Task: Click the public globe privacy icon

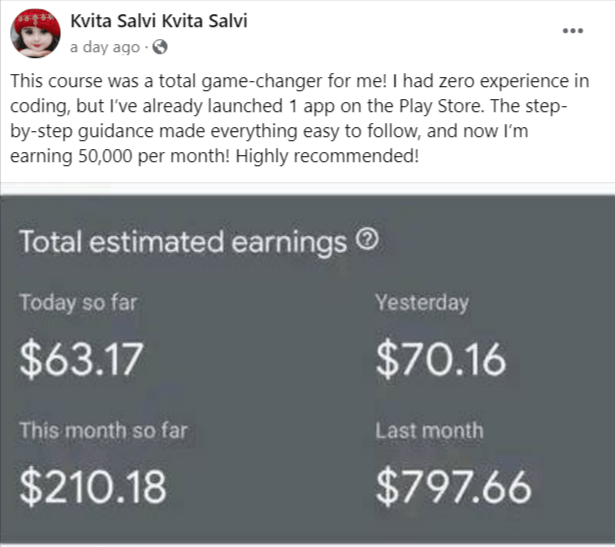Action: pos(160,47)
